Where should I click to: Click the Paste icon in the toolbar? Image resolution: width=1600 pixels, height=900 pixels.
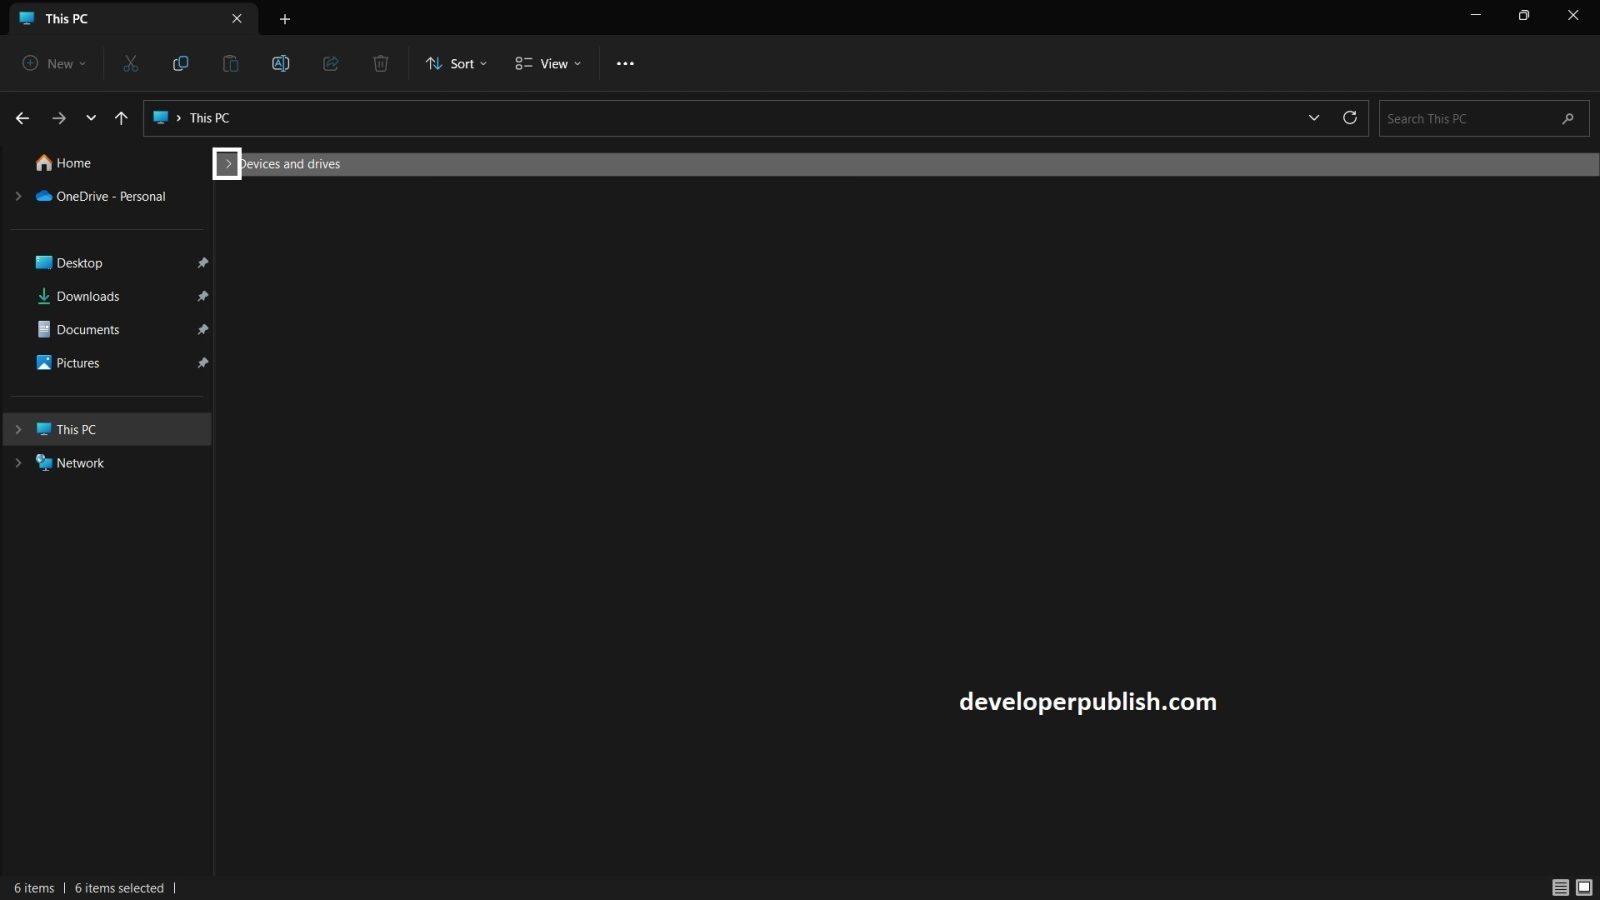pyautogui.click(x=230, y=63)
